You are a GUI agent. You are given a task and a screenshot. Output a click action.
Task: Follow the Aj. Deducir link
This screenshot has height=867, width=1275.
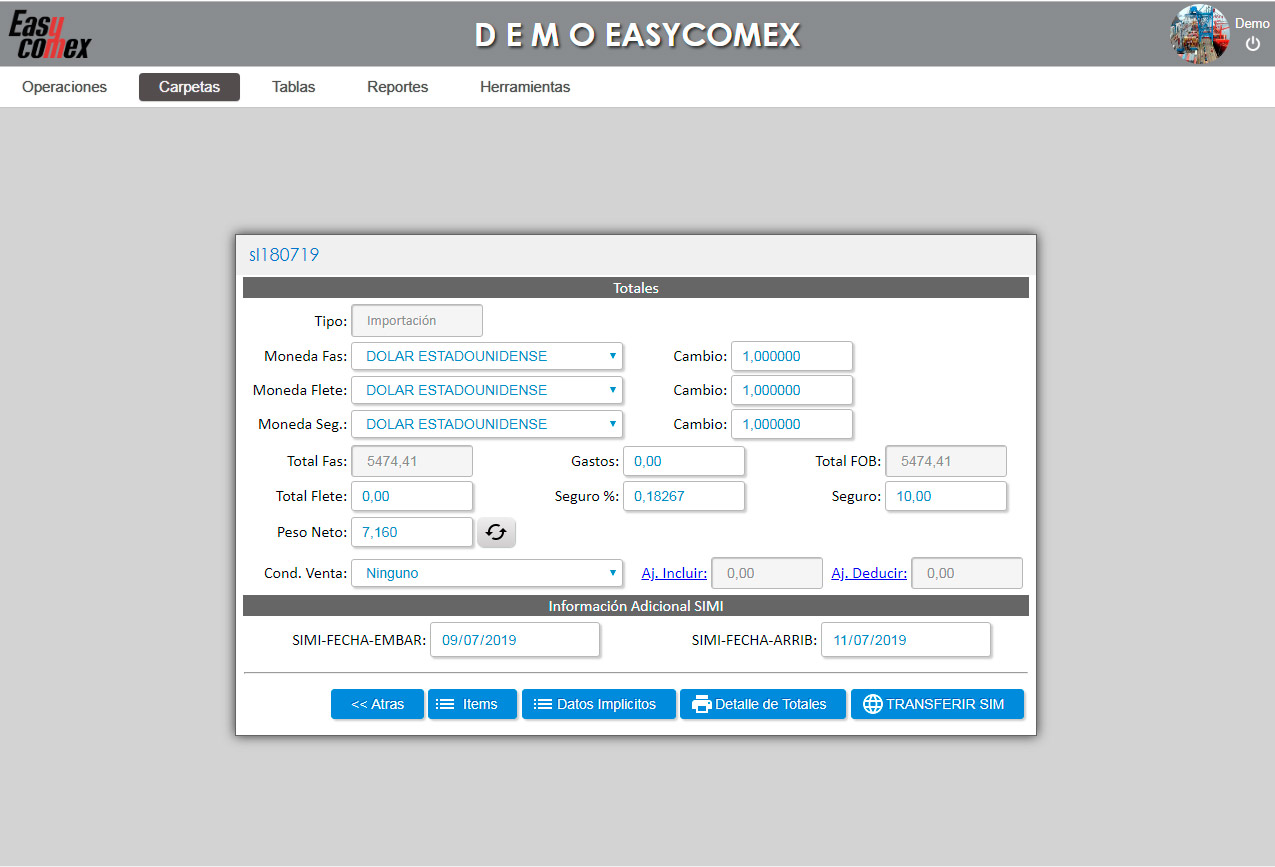click(x=869, y=573)
